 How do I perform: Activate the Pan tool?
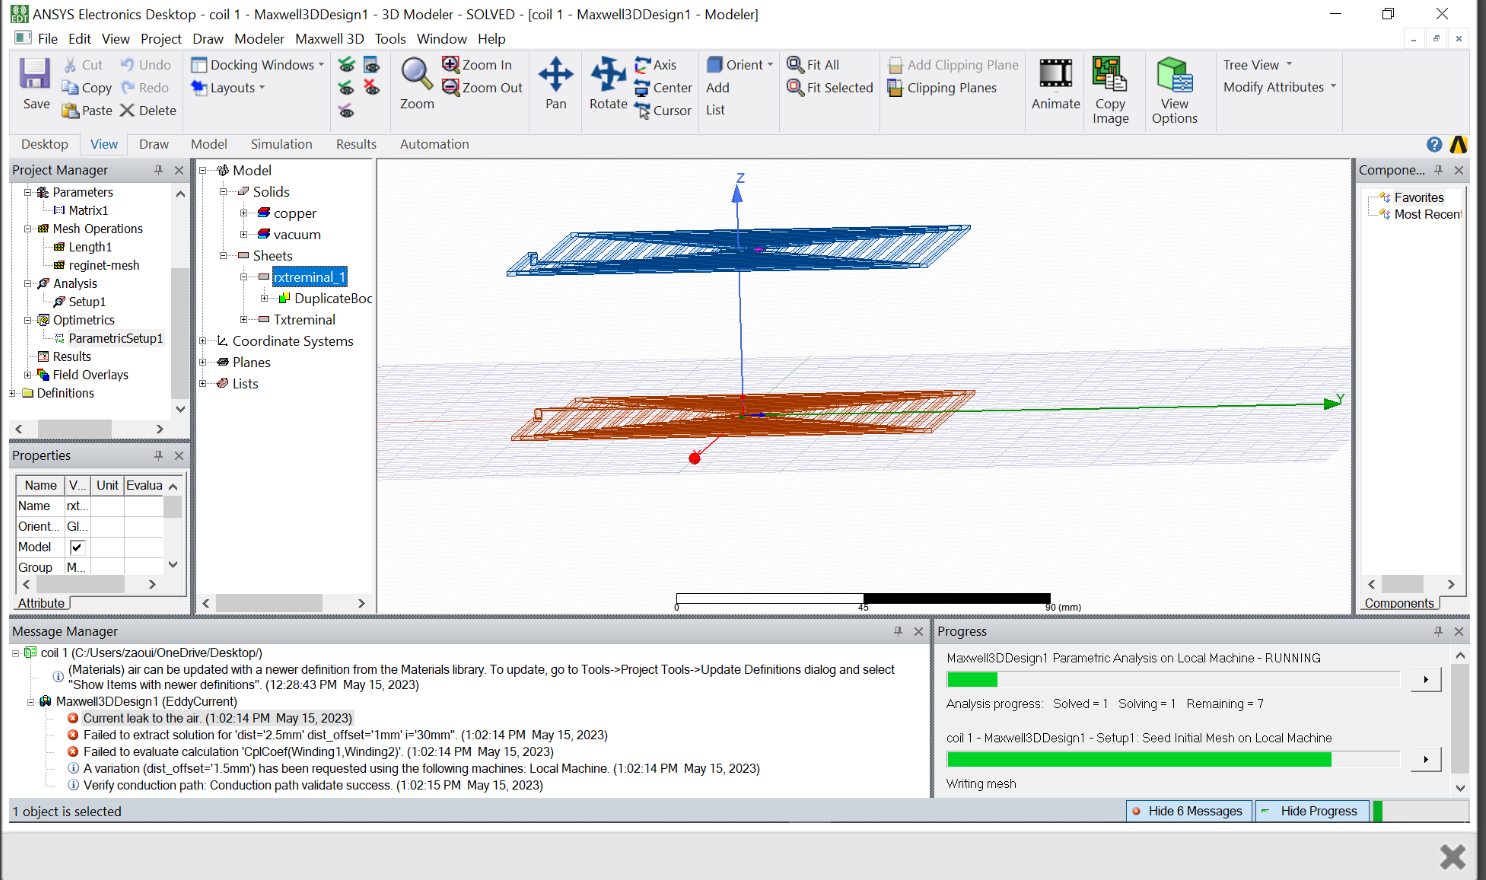pyautogui.click(x=556, y=74)
